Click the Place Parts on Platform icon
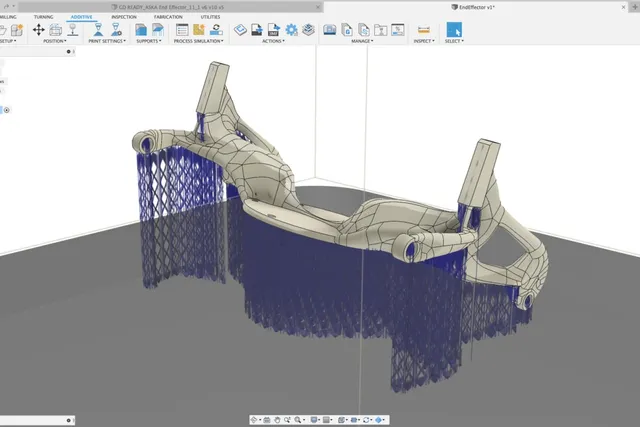Screen dimensions: 640x427 73,30
